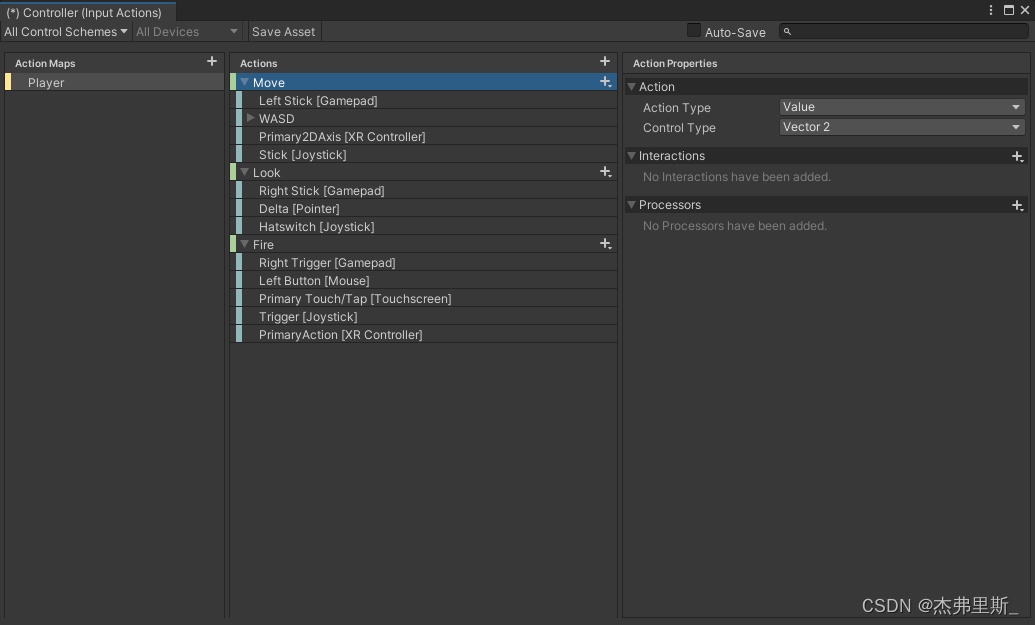
Task: Select the Player action map
Action: click(x=45, y=82)
